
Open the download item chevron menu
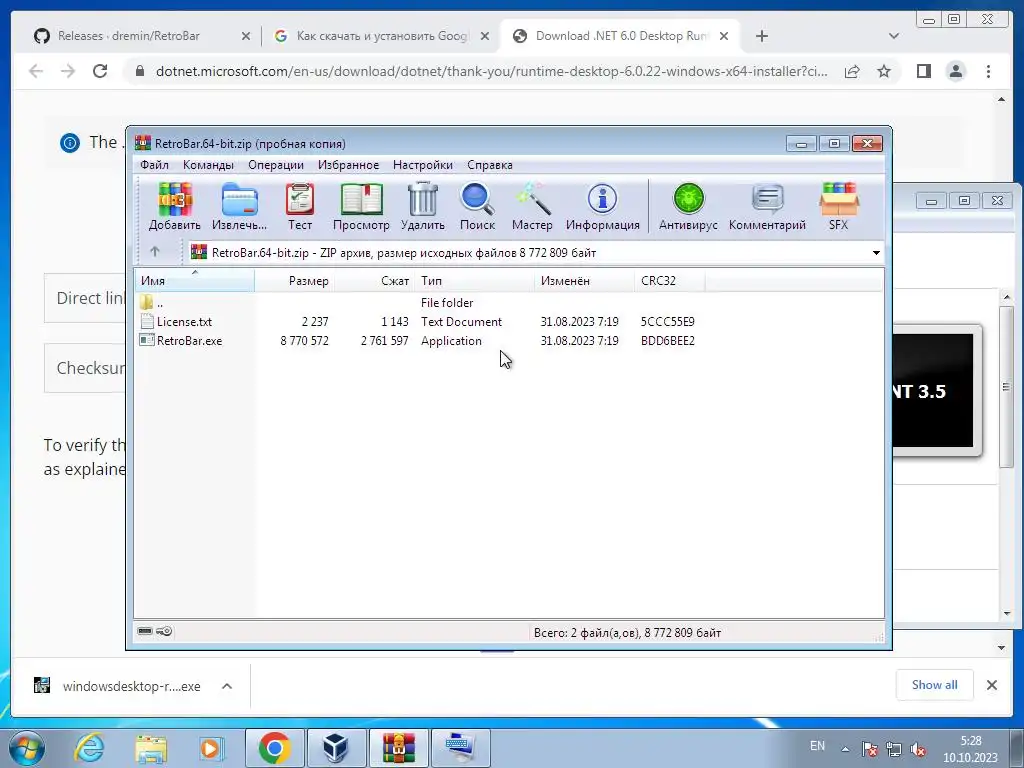227,686
